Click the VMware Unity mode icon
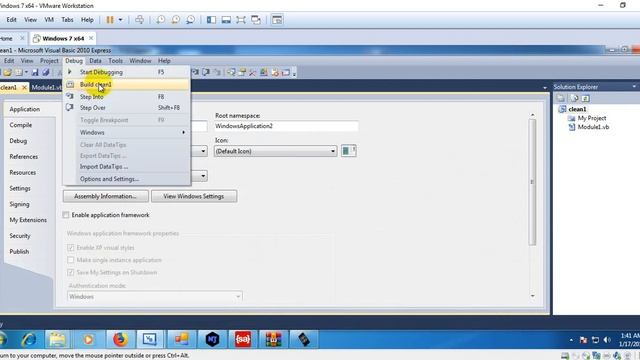The height and width of the screenshot is (360, 640). pos(256,20)
